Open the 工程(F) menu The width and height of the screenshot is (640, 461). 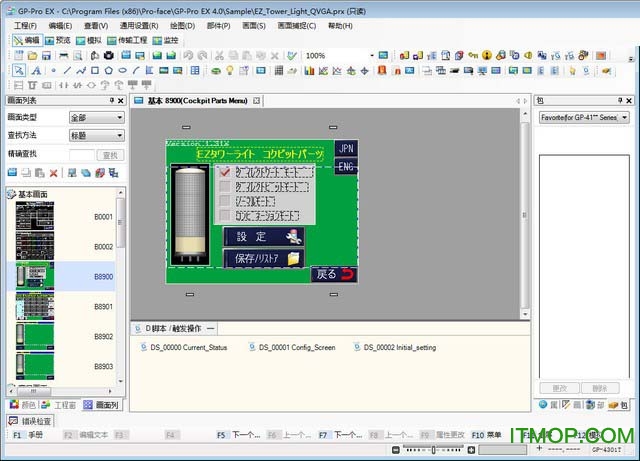point(25,26)
